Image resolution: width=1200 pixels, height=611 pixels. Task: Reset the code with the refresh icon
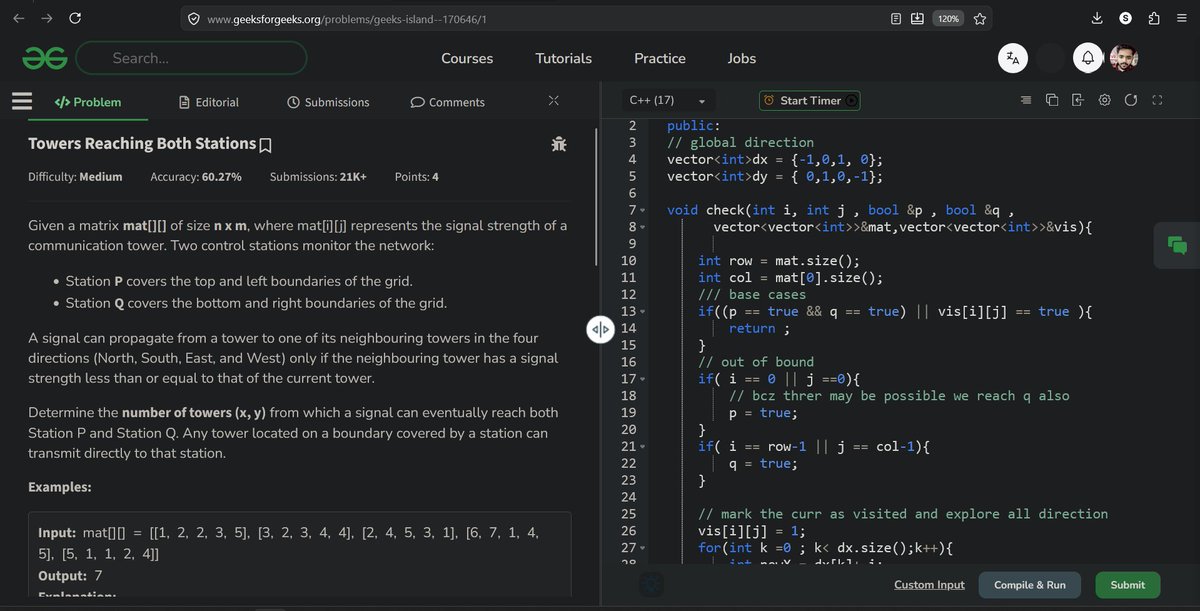1131,100
